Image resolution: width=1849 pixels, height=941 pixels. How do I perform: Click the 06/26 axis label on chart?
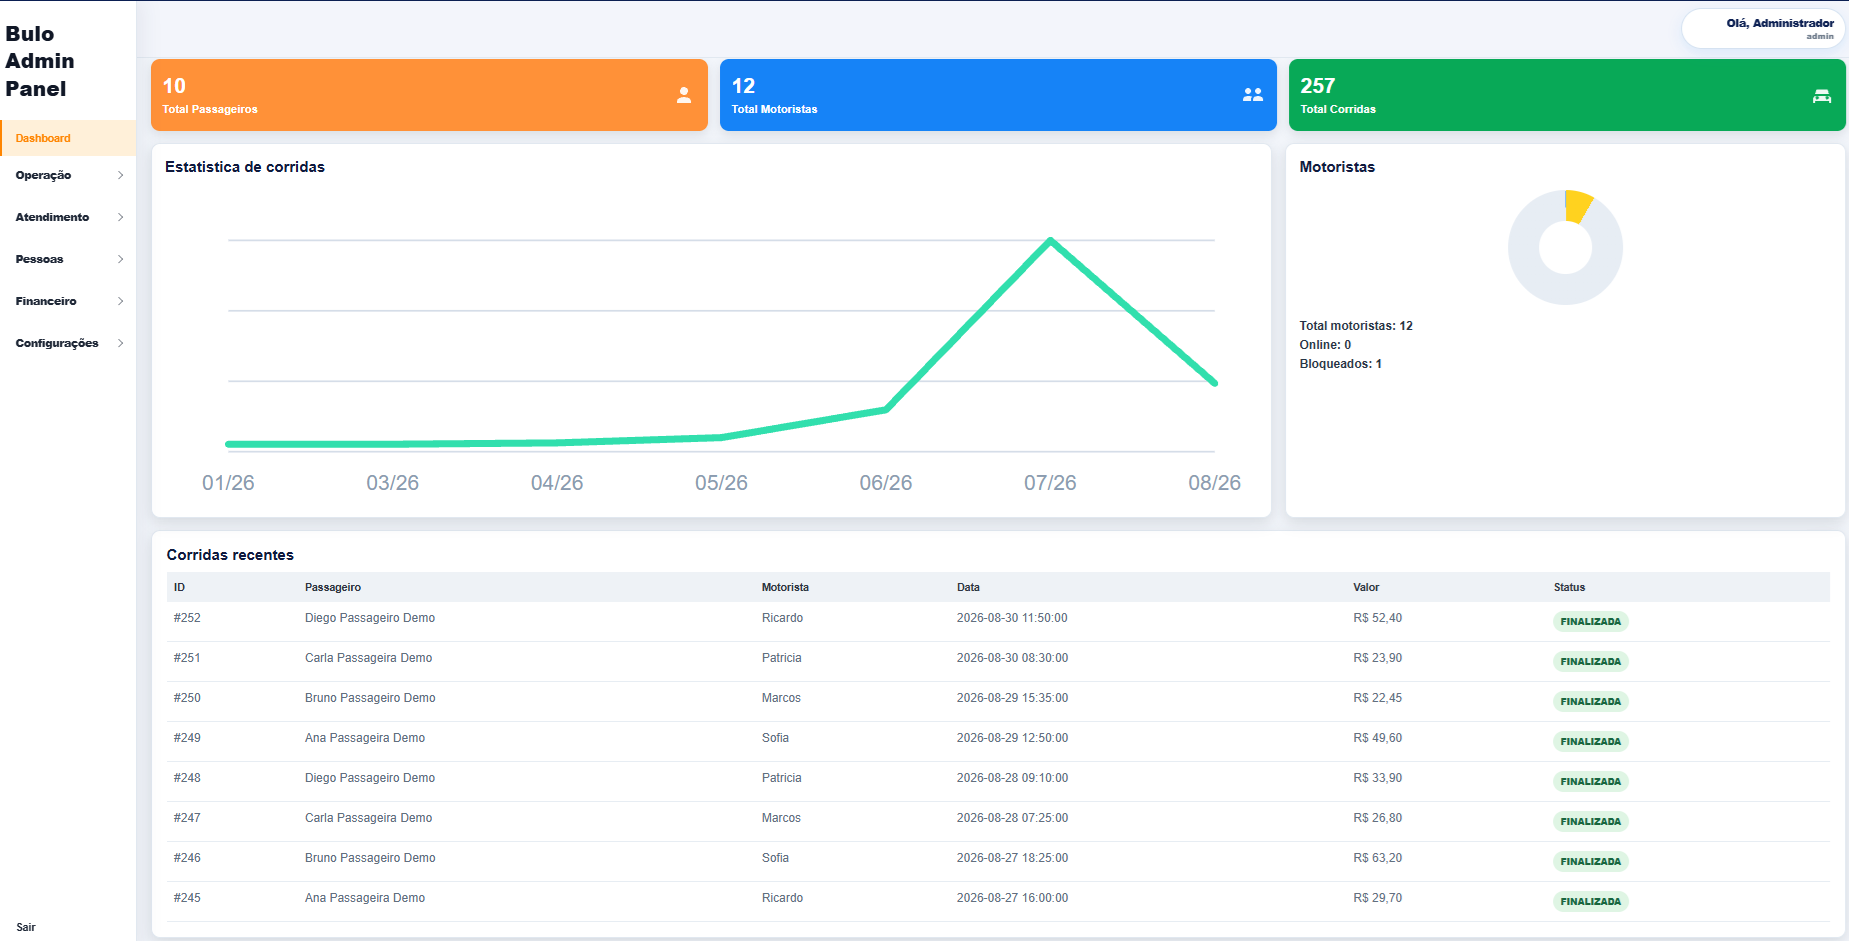886,483
